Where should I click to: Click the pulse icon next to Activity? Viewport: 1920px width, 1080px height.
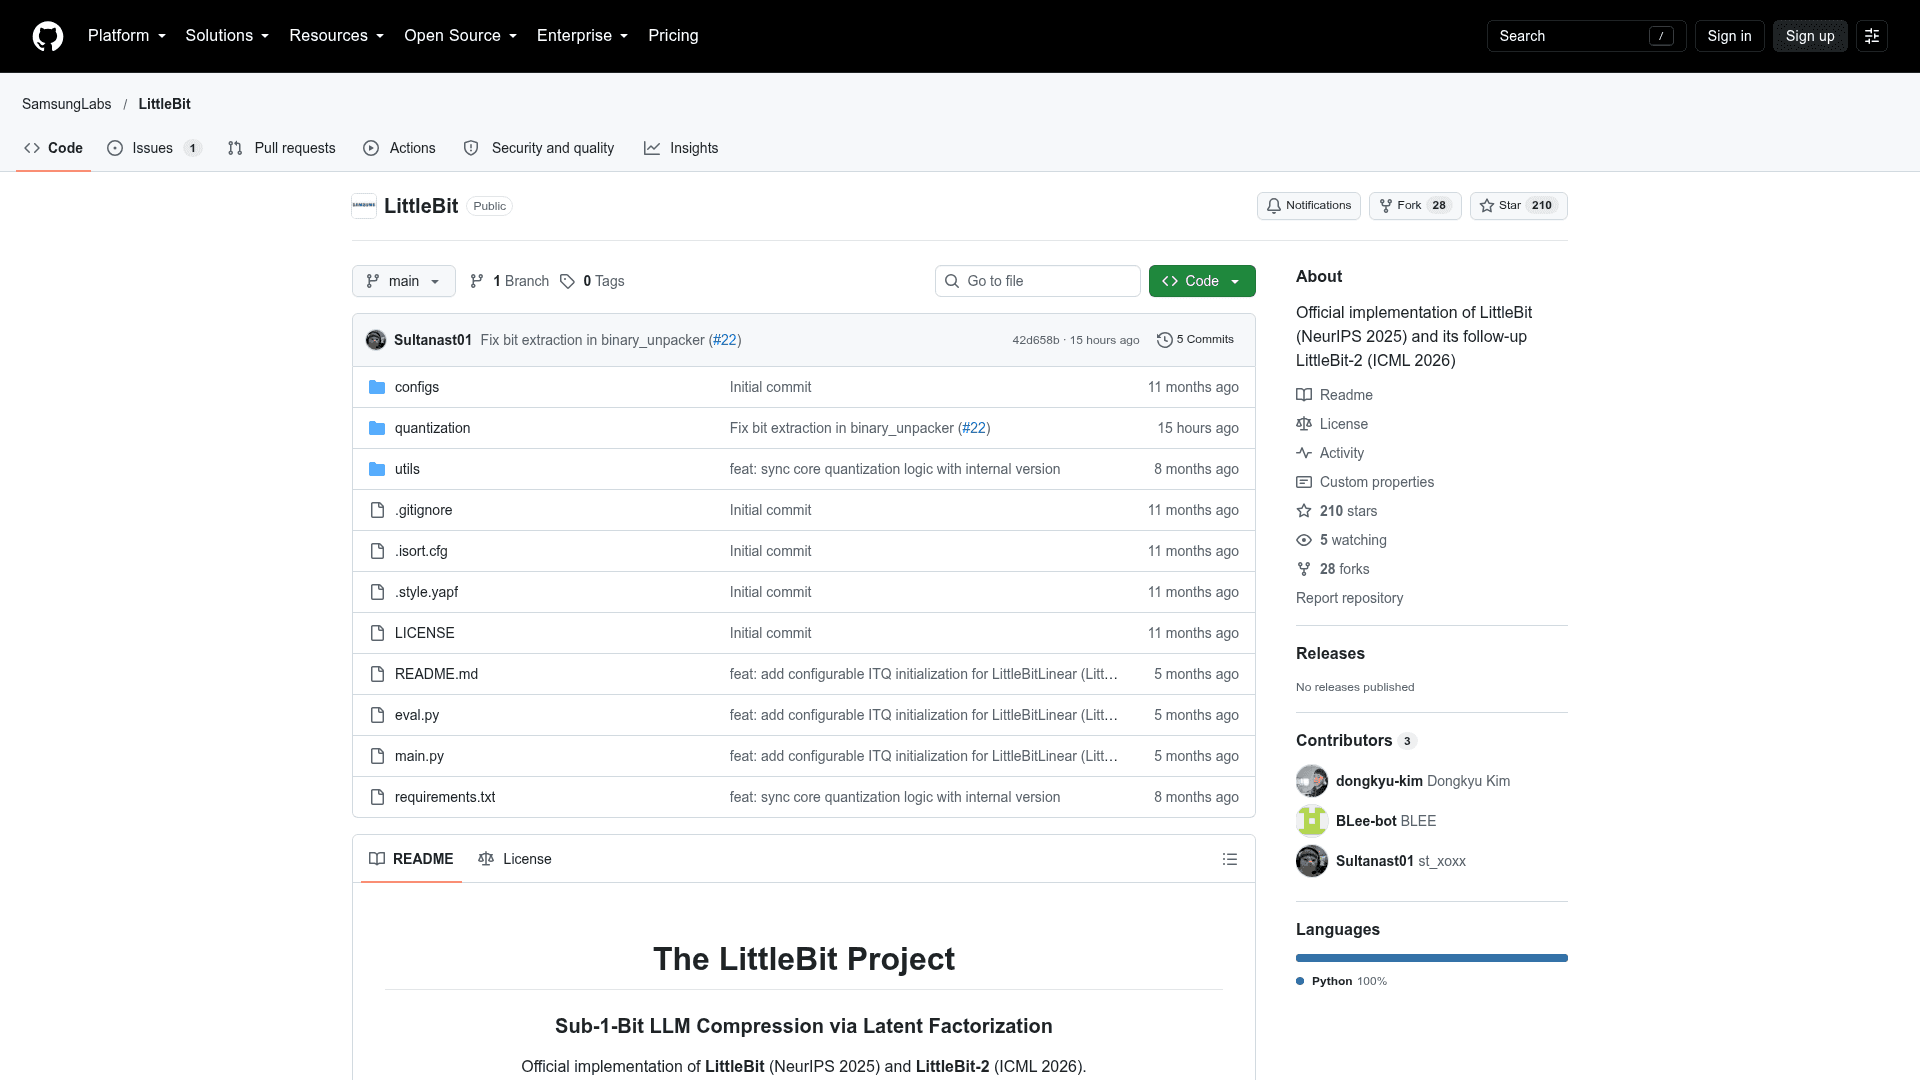point(1304,453)
